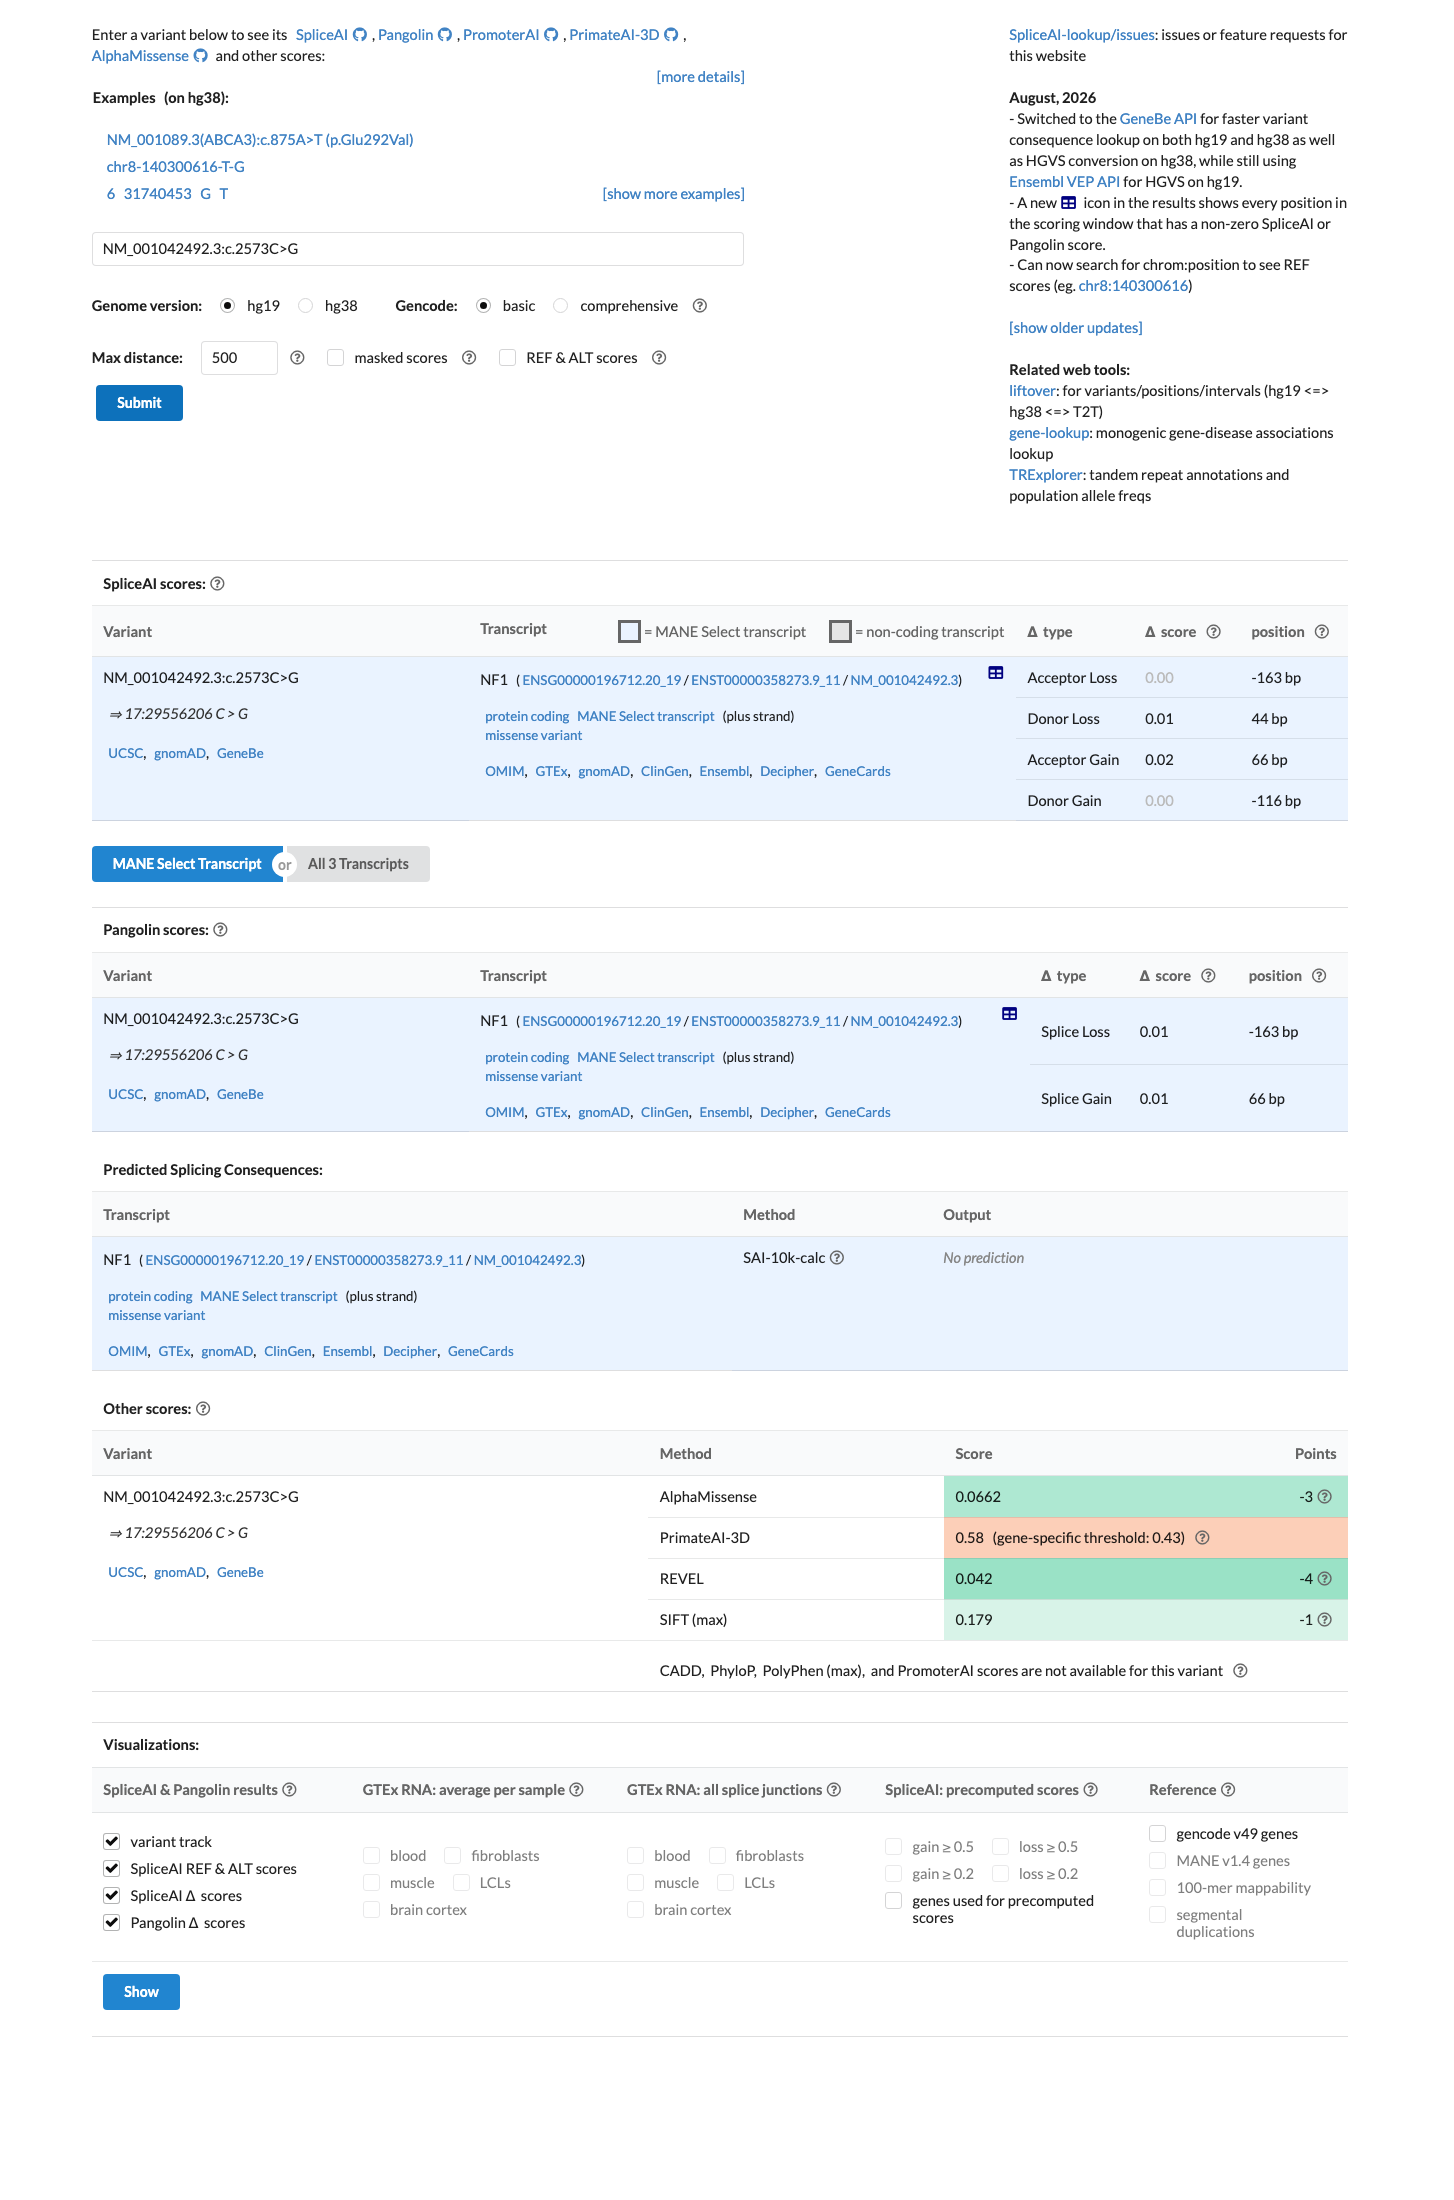Click the SIFT (max) score 0.179

[974, 1620]
